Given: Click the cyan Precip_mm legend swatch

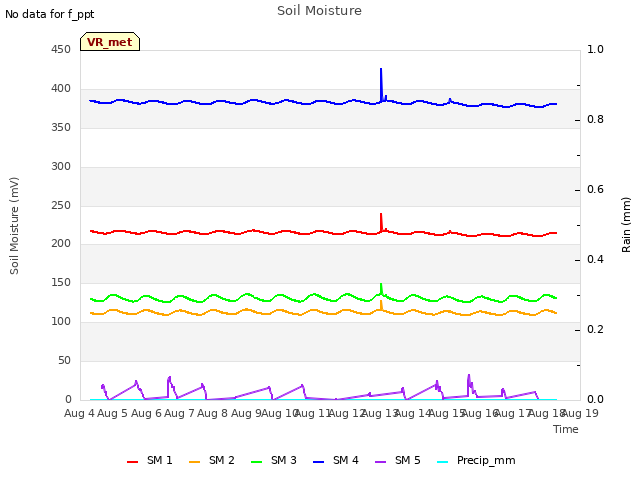Looking at the screenshot, I should (442, 462).
